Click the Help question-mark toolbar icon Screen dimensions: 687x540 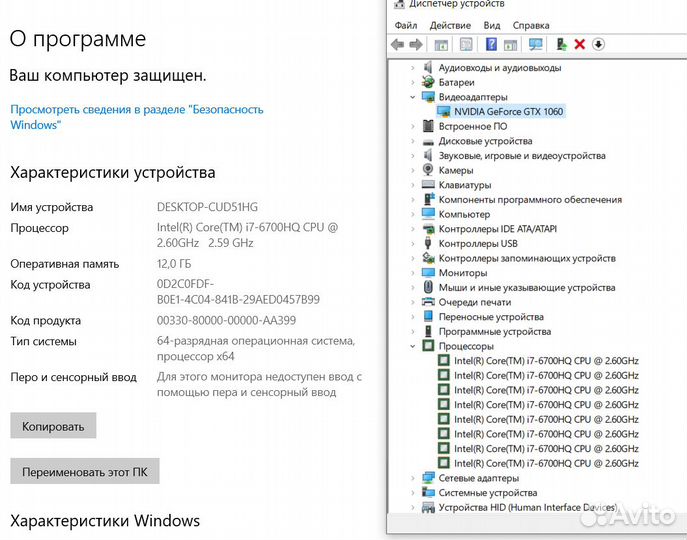[x=492, y=44]
